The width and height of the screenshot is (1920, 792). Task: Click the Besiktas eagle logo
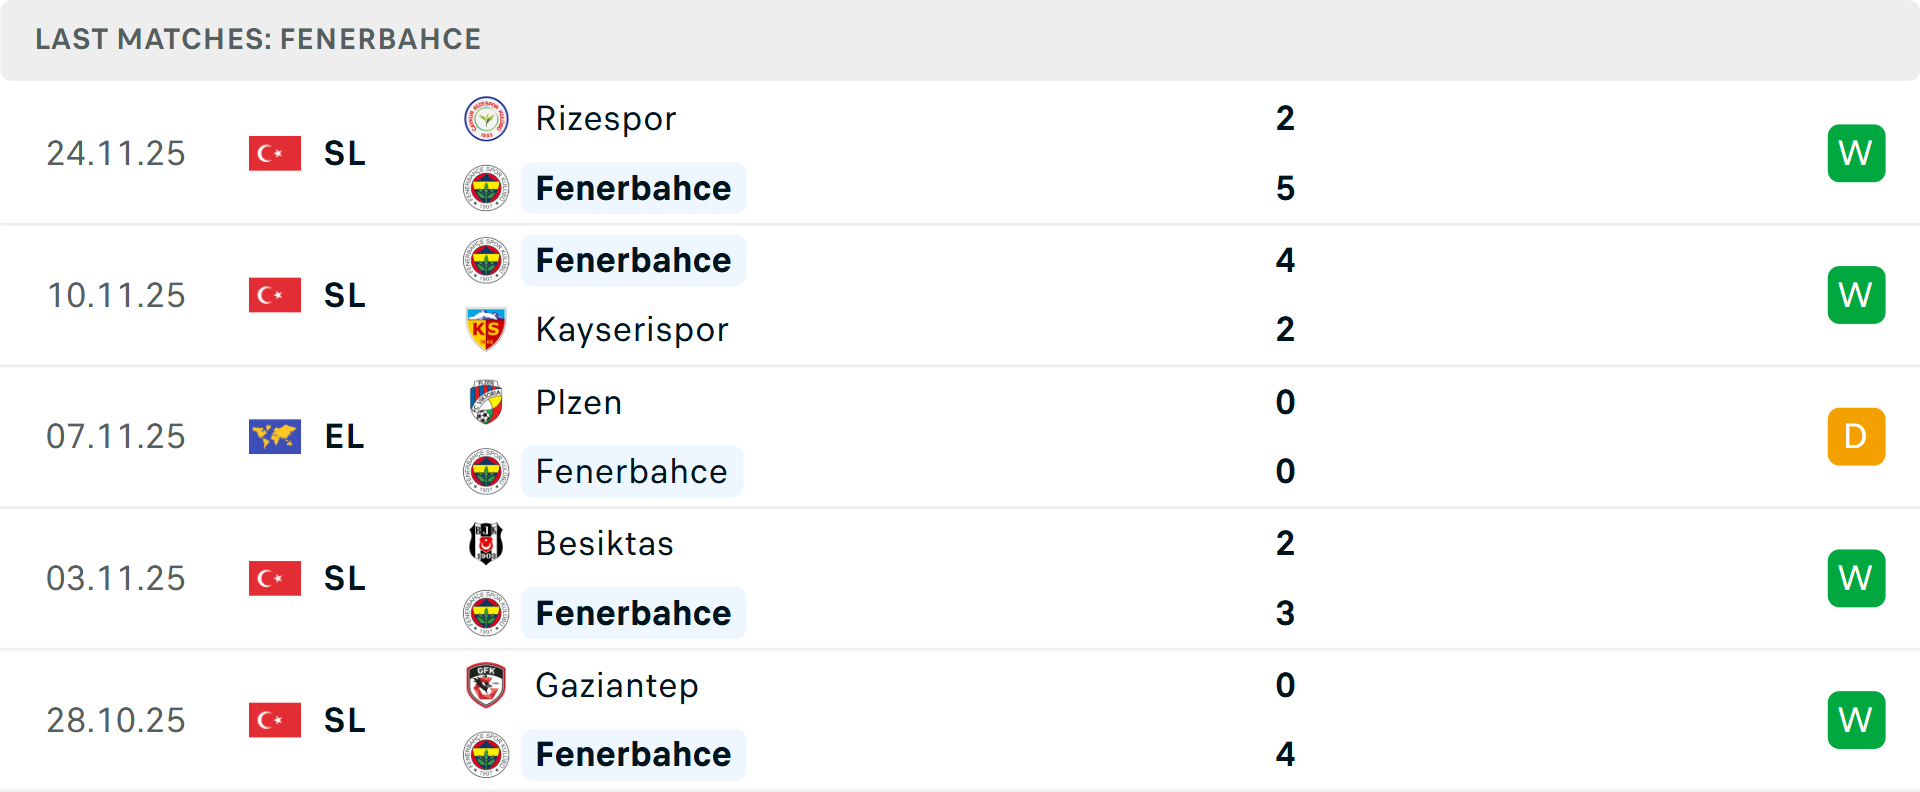coord(486,543)
